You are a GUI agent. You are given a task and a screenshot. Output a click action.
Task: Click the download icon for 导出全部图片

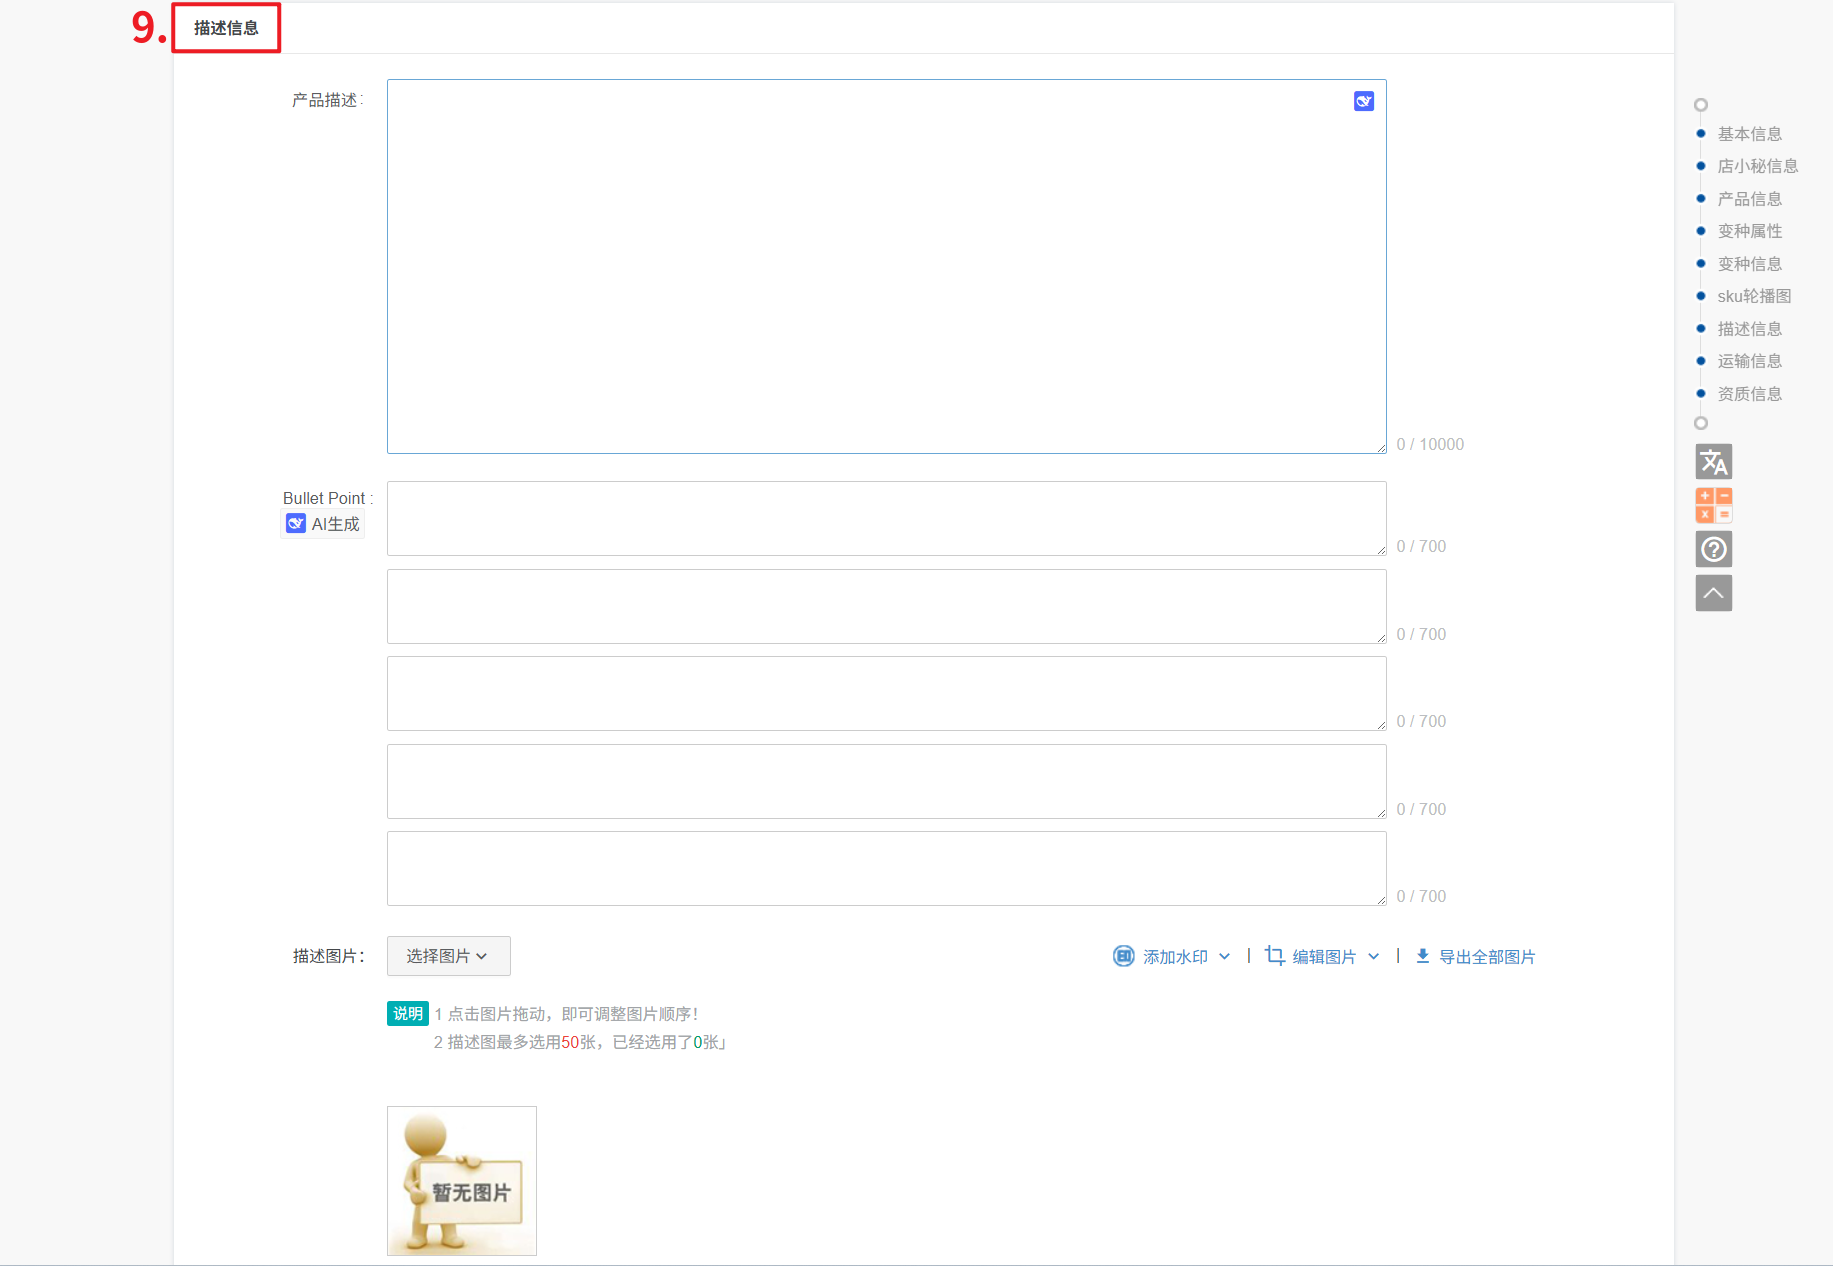1422,956
